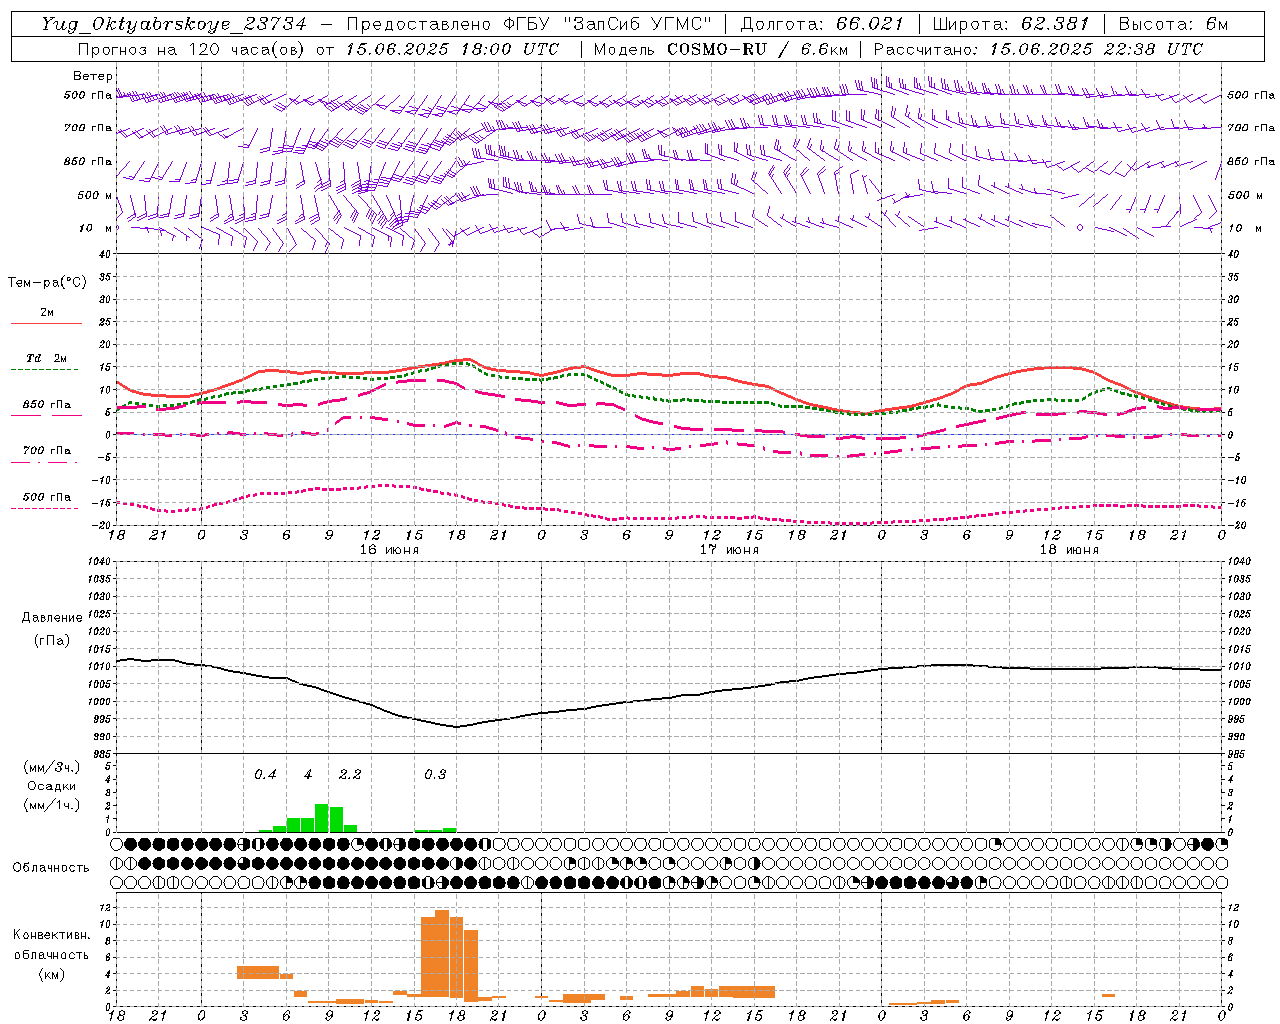
Task: Click the 18 июня date label
Action: click(x=1069, y=550)
